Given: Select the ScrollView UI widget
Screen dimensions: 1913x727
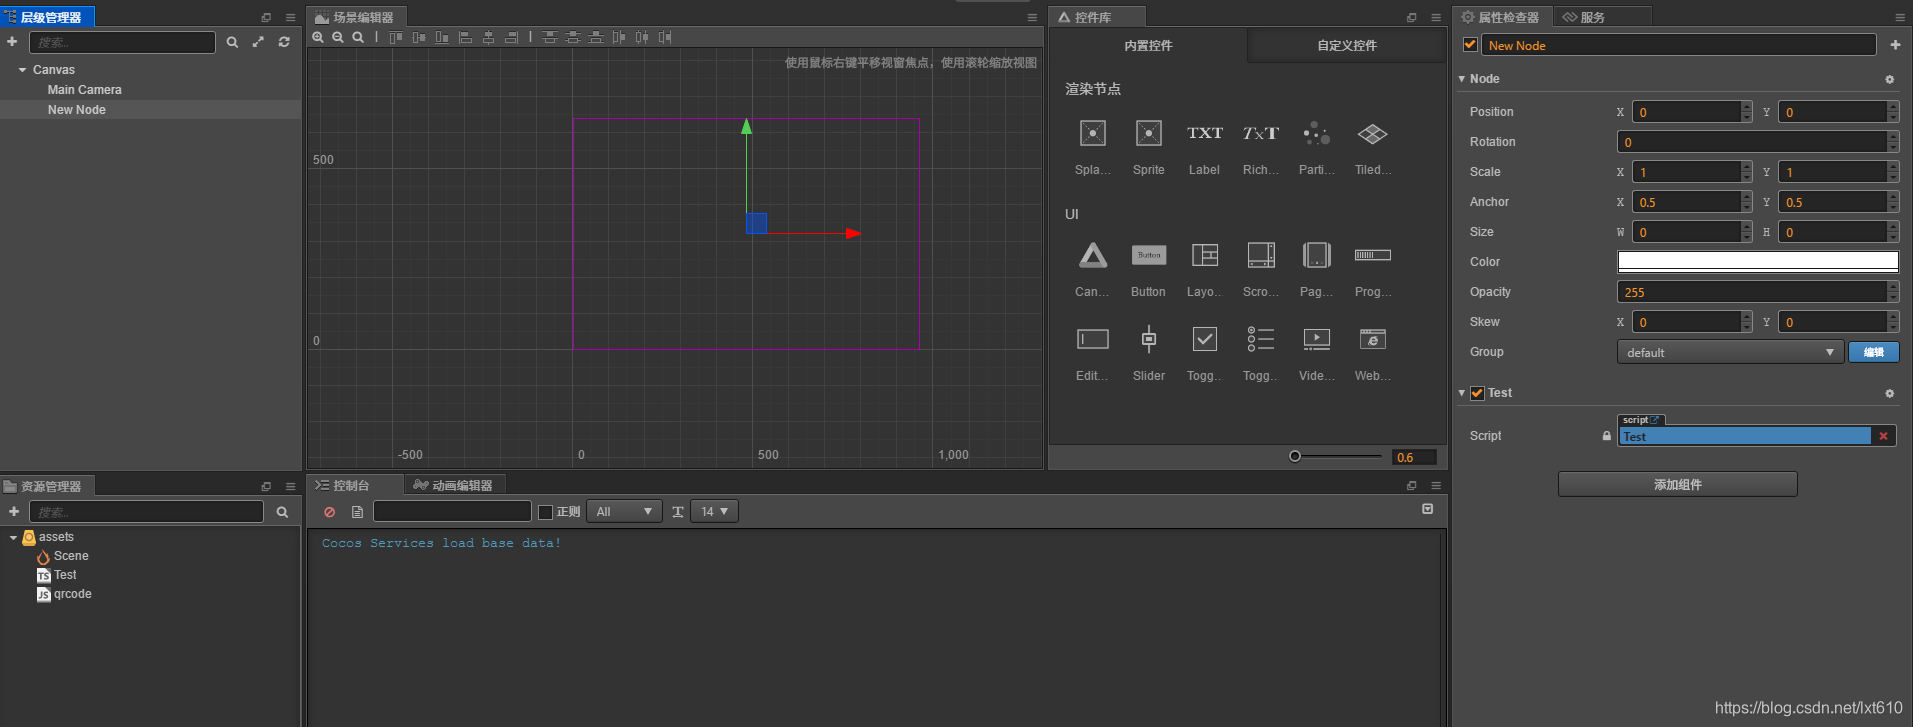Looking at the screenshot, I should tap(1261, 255).
